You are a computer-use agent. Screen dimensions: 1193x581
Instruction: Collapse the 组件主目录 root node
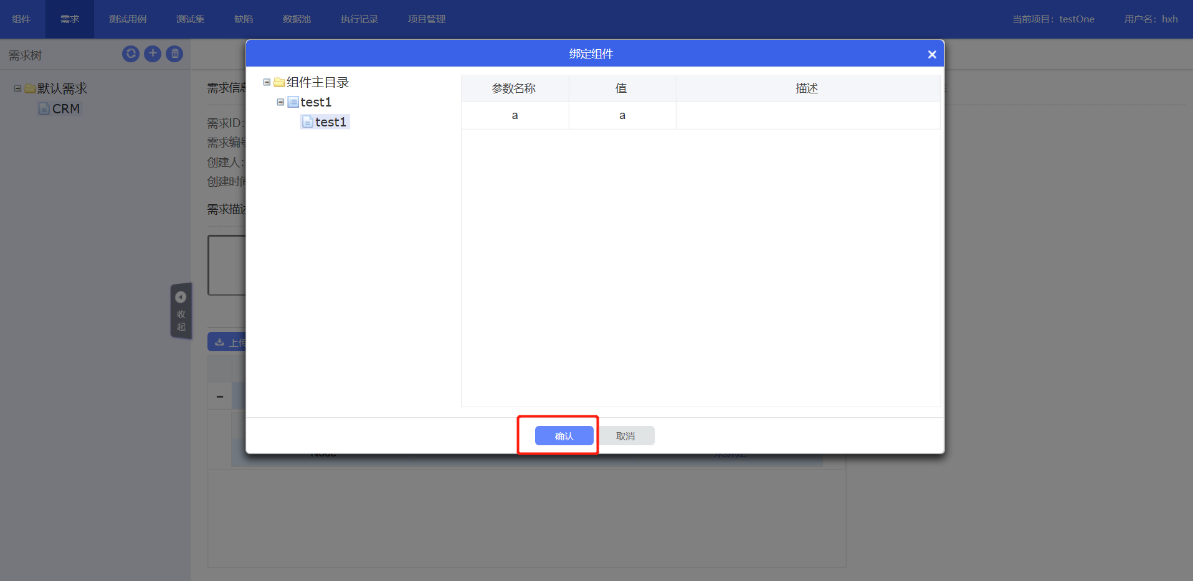click(267, 82)
